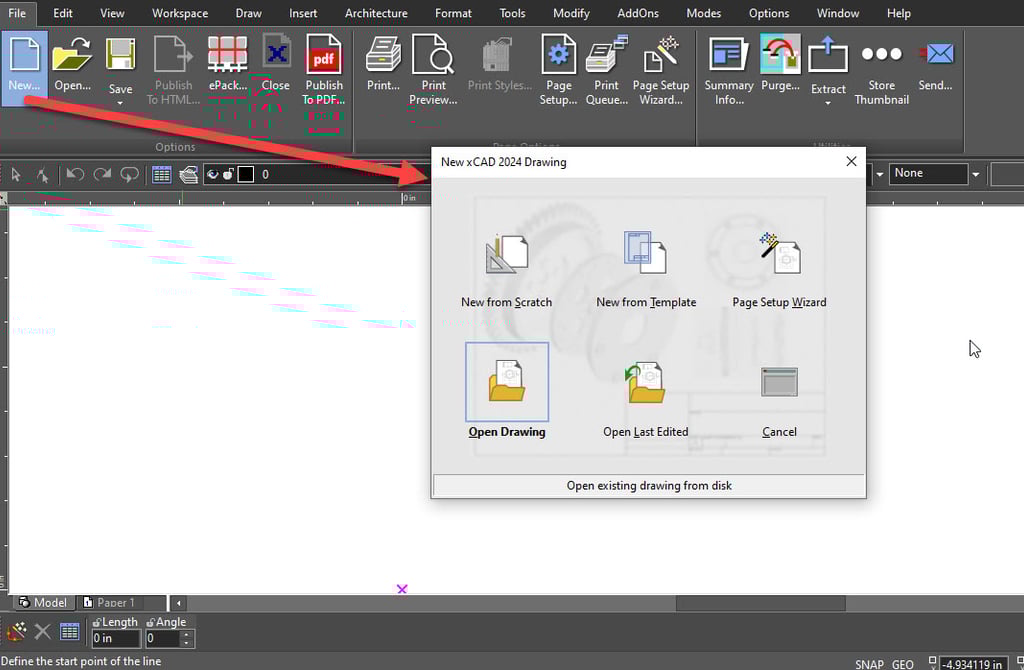Activate the Select arrow tool
This screenshot has width=1024, height=670.
16,174
